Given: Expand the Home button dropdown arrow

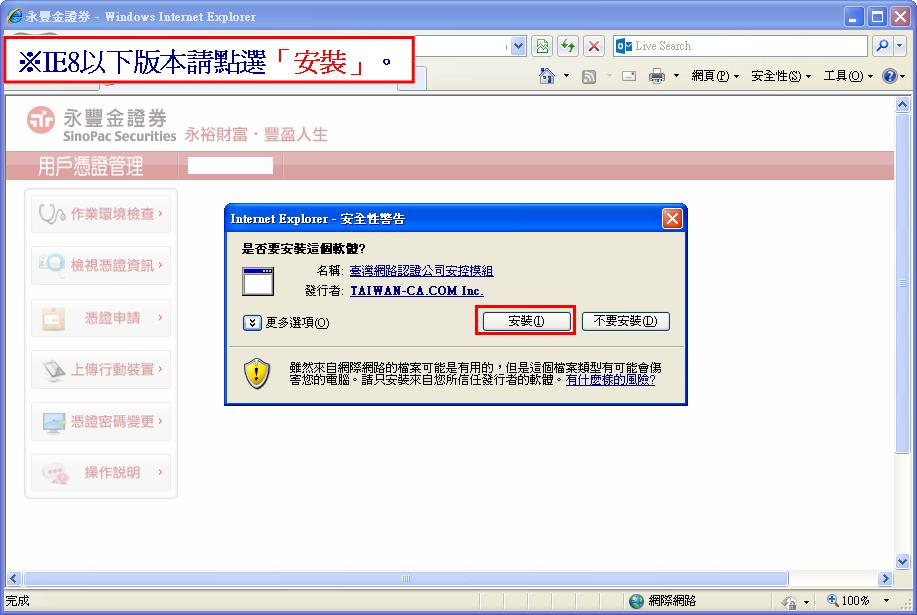Looking at the screenshot, I should coord(566,76).
